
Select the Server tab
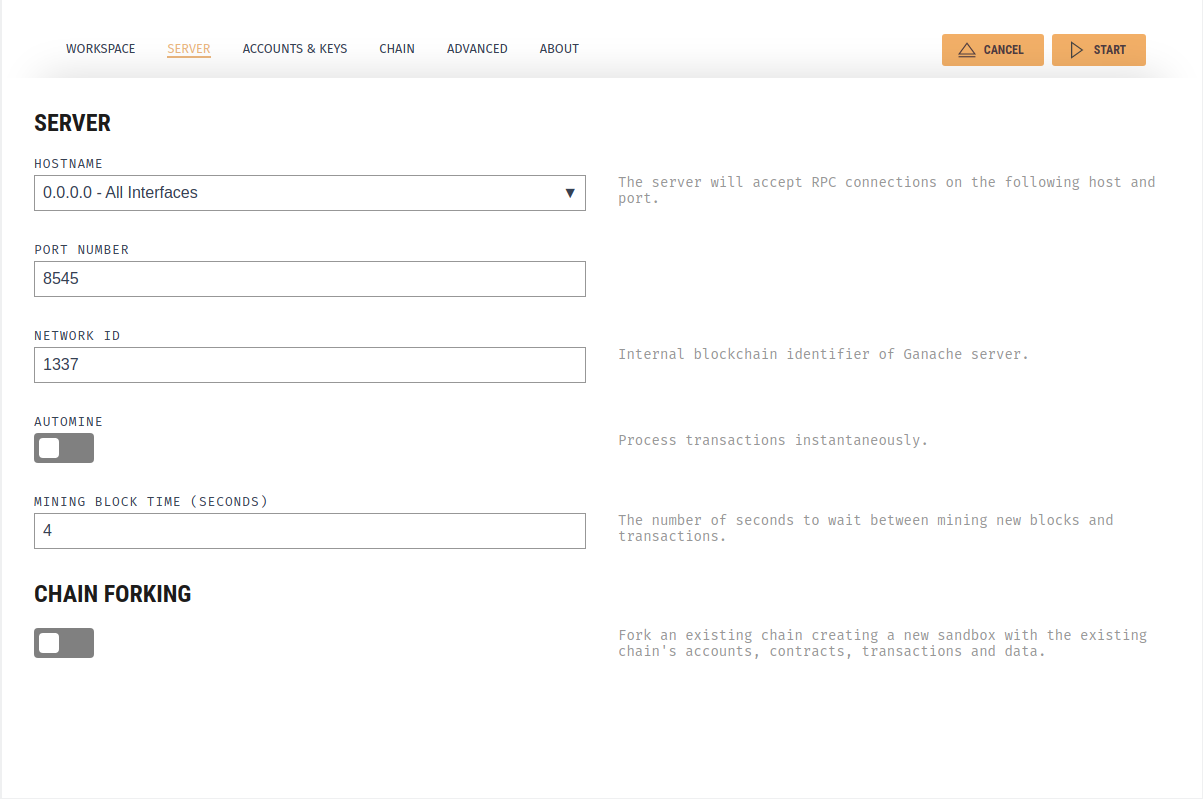(x=189, y=48)
